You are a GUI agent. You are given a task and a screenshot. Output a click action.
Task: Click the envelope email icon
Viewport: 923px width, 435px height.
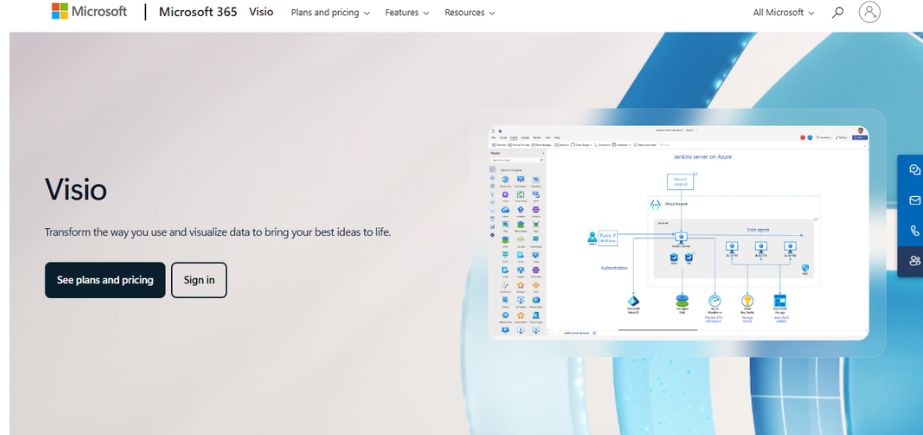(x=914, y=201)
